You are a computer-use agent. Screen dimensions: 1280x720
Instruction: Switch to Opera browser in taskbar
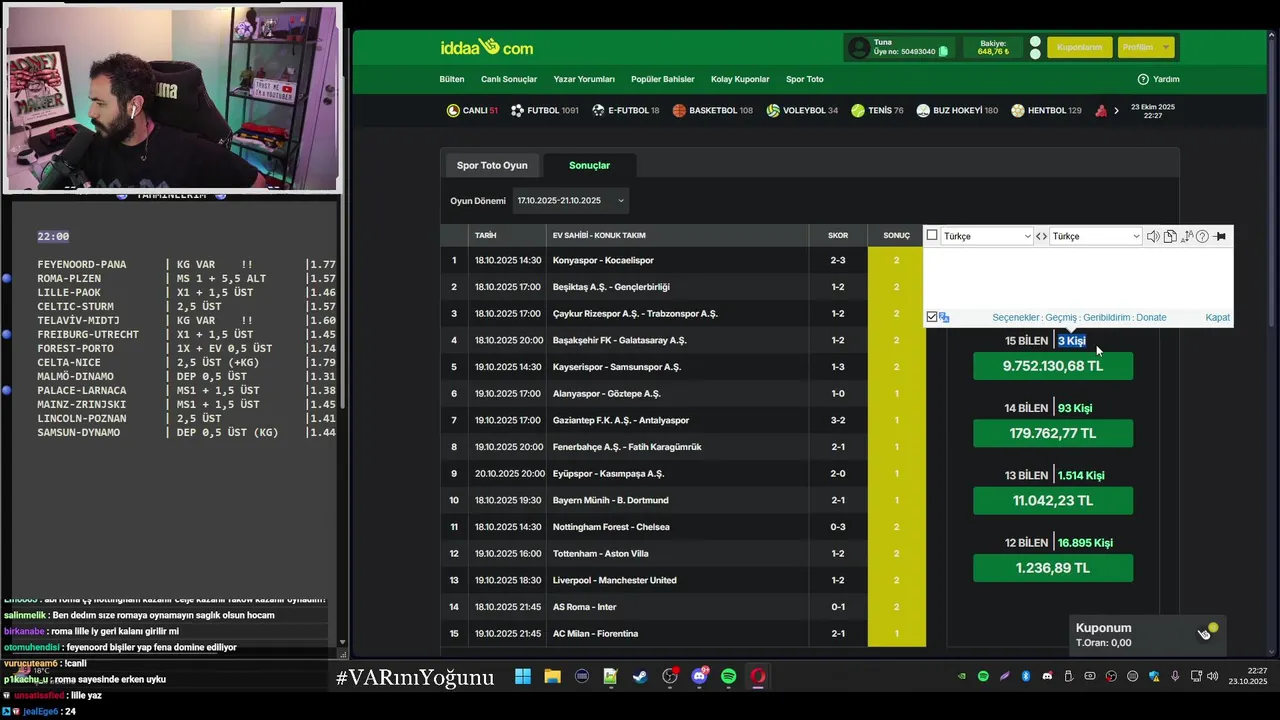tap(758, 677)
